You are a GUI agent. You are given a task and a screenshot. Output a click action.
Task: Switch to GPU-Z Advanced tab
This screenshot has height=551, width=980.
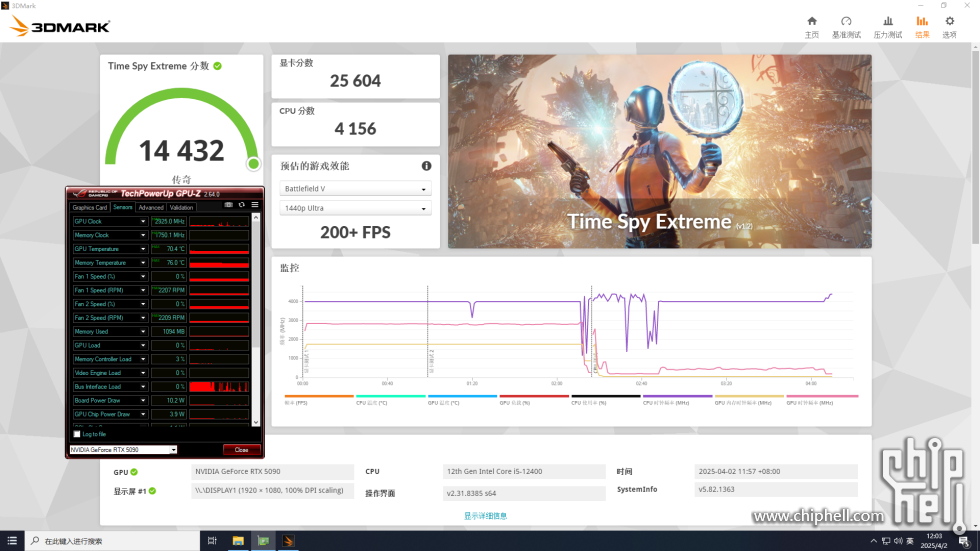point(151,207)
